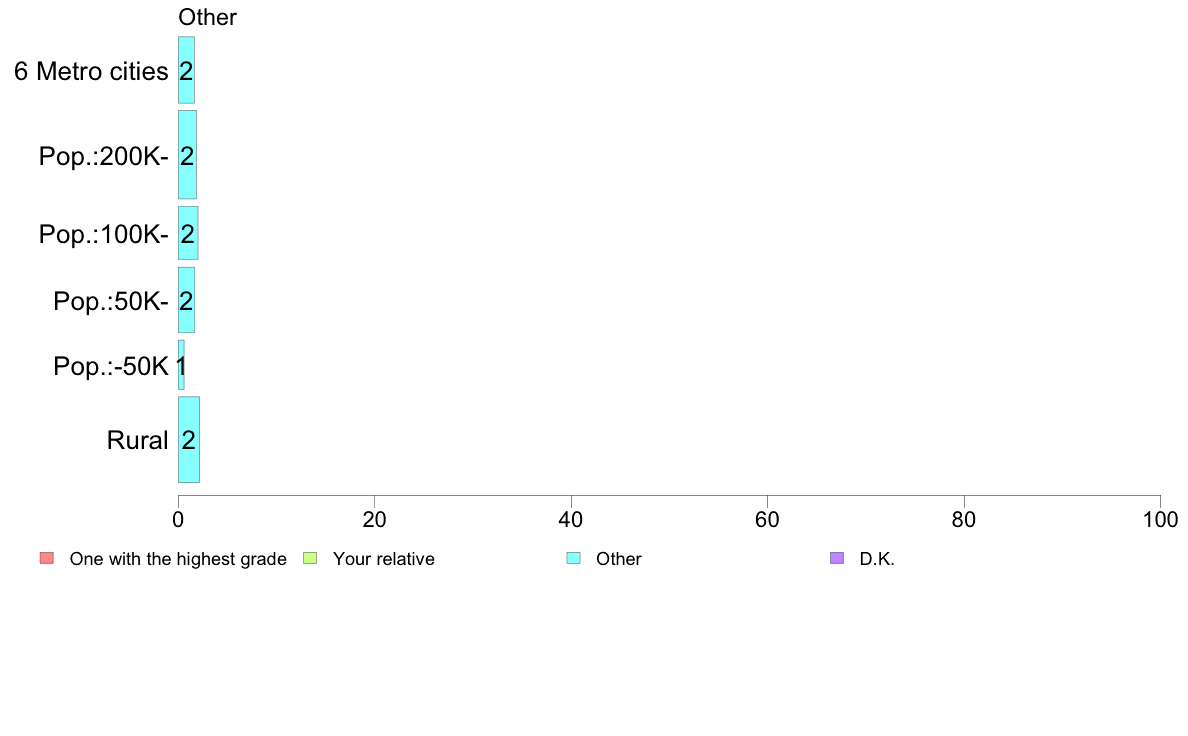Select the '6 Metro cities' bar
Screen dimensions: 1188x736
(x=186, y=70)
